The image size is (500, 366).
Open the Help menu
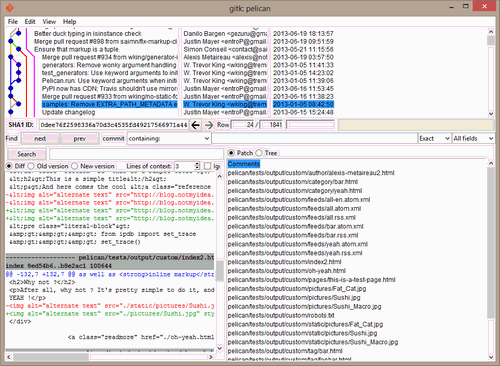(70, 22)
